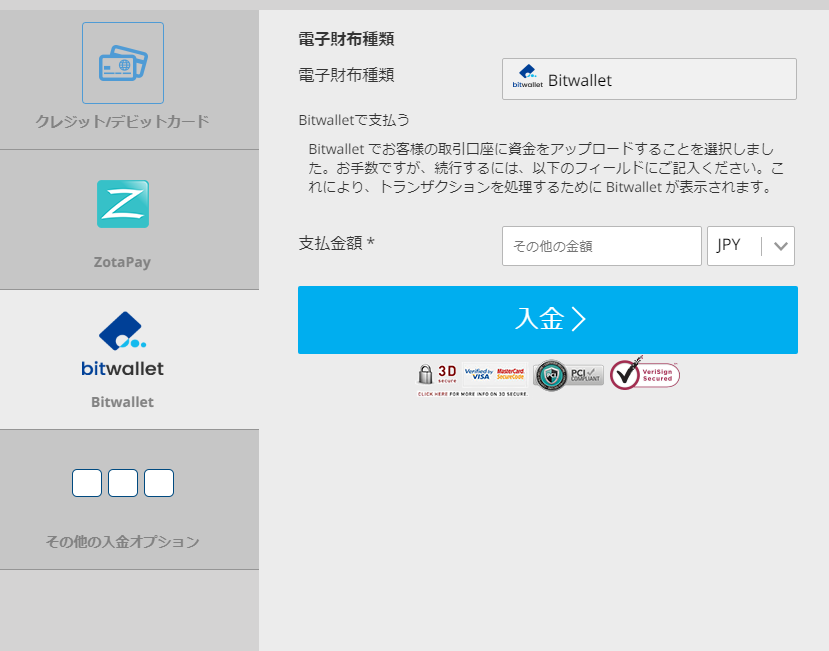Viewport: 829px width, 651px height.
Task: Click the 3D Secure lock badge
Action: pos(437,374)
